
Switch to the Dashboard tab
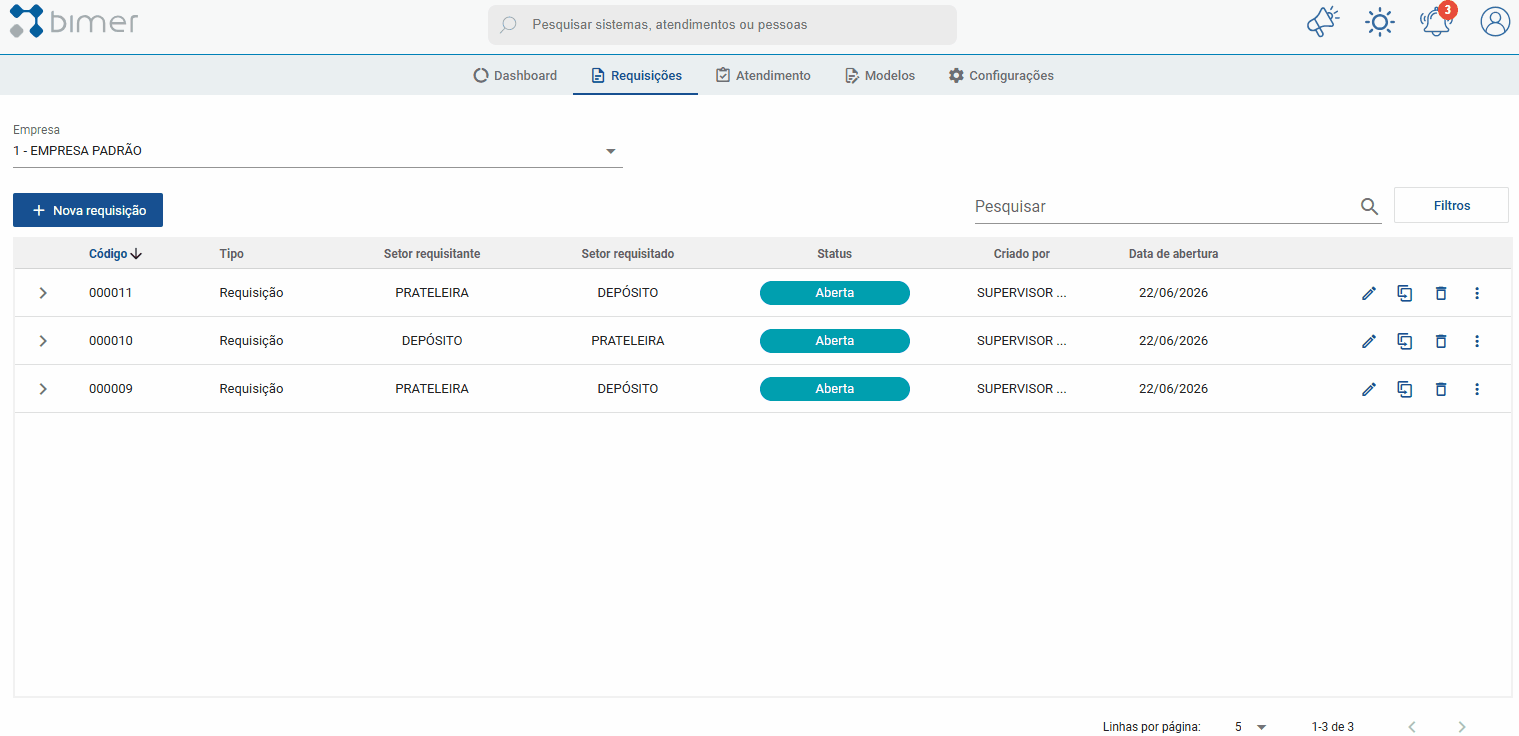point(515,76)
